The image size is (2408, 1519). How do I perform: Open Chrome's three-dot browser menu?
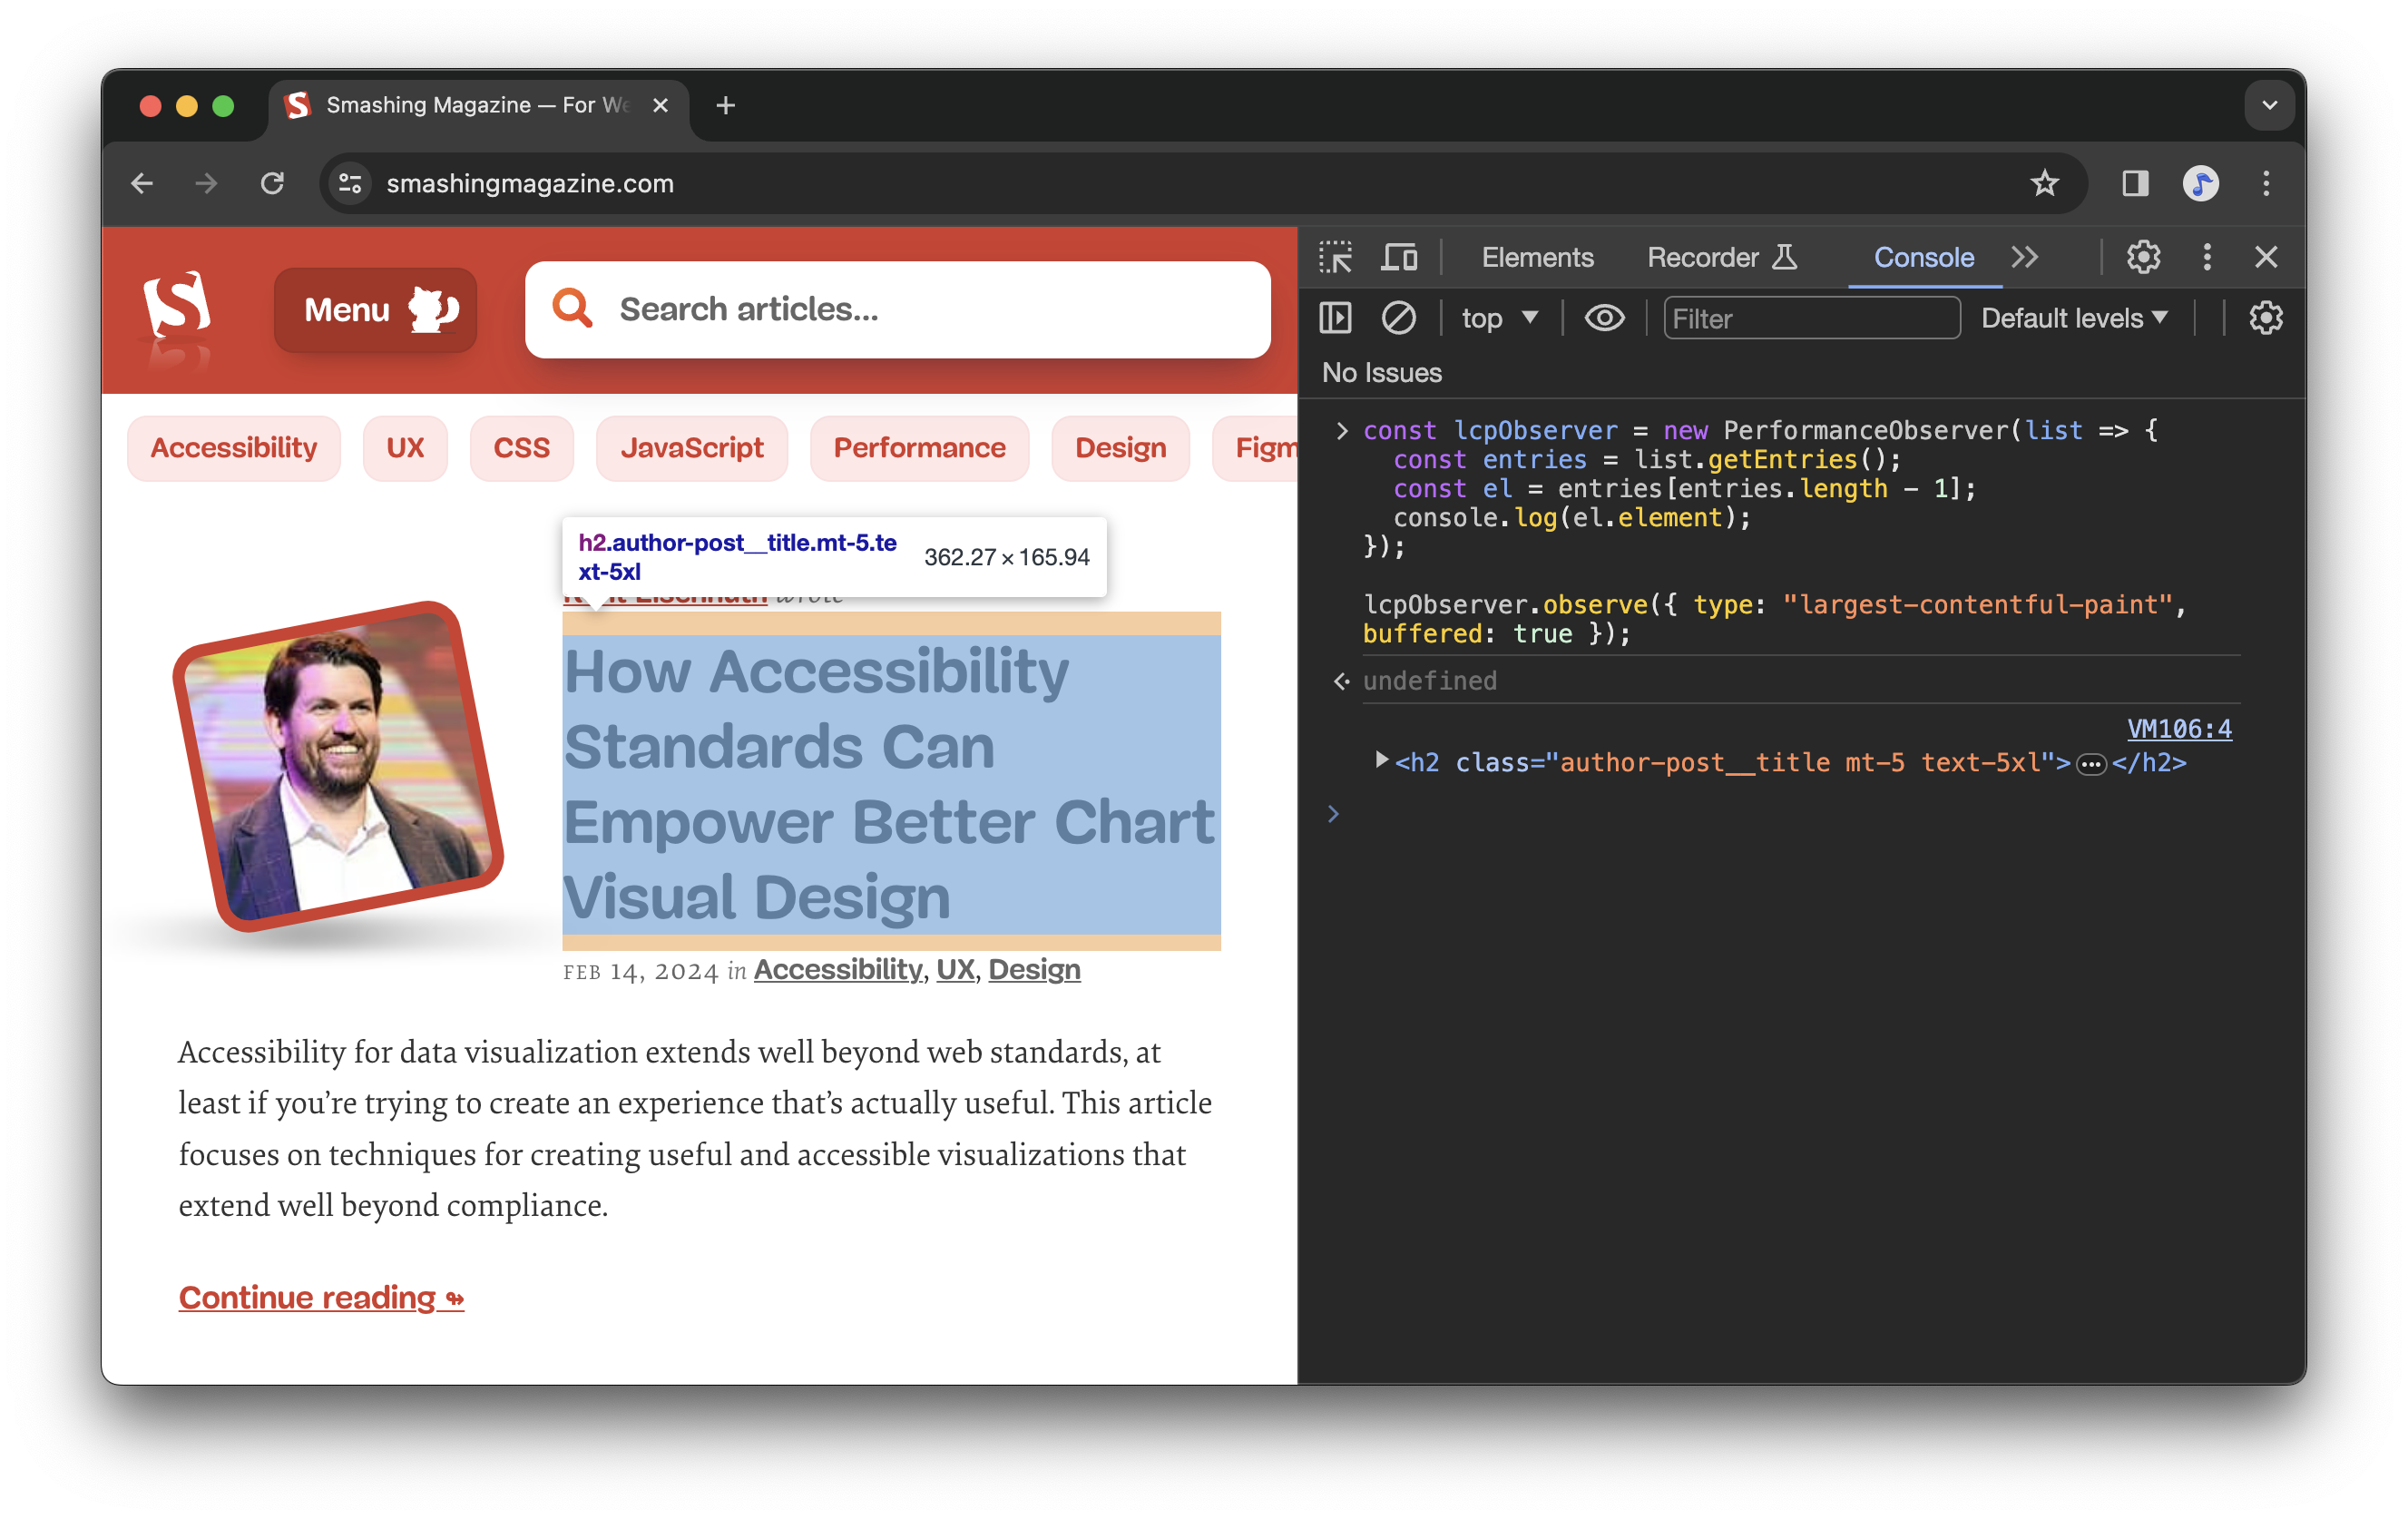click(x=2266, y=183)
